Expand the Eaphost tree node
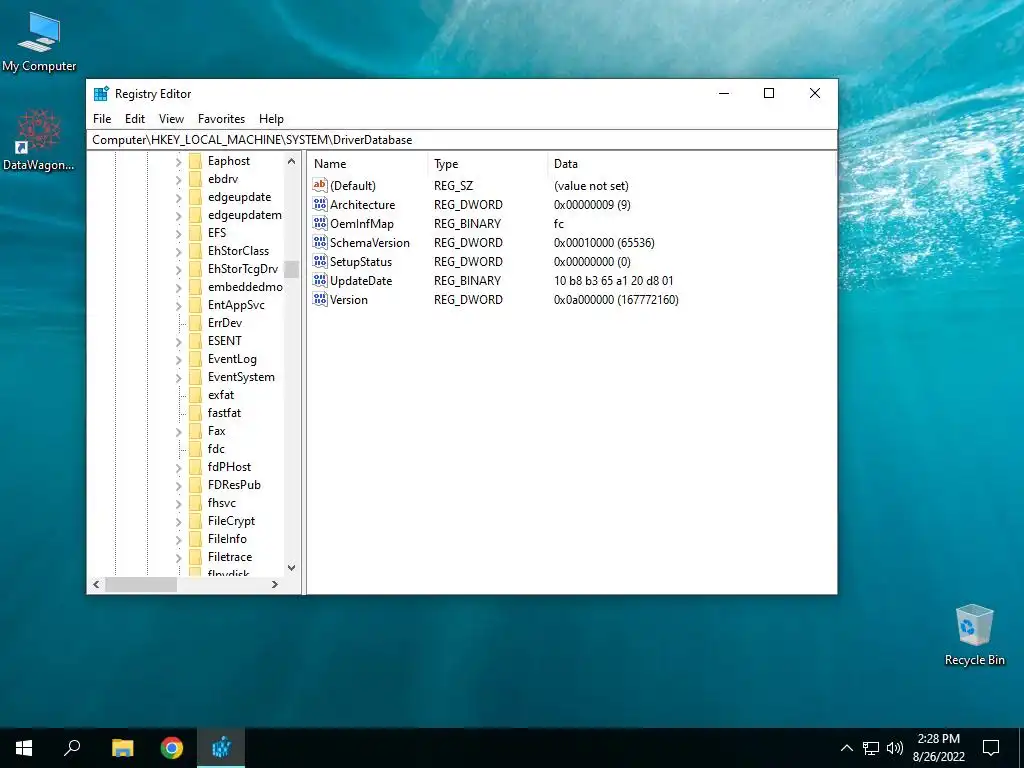The width and height of the screenshot is (1024, 768). pyautogui.click(x=179, y=161)
